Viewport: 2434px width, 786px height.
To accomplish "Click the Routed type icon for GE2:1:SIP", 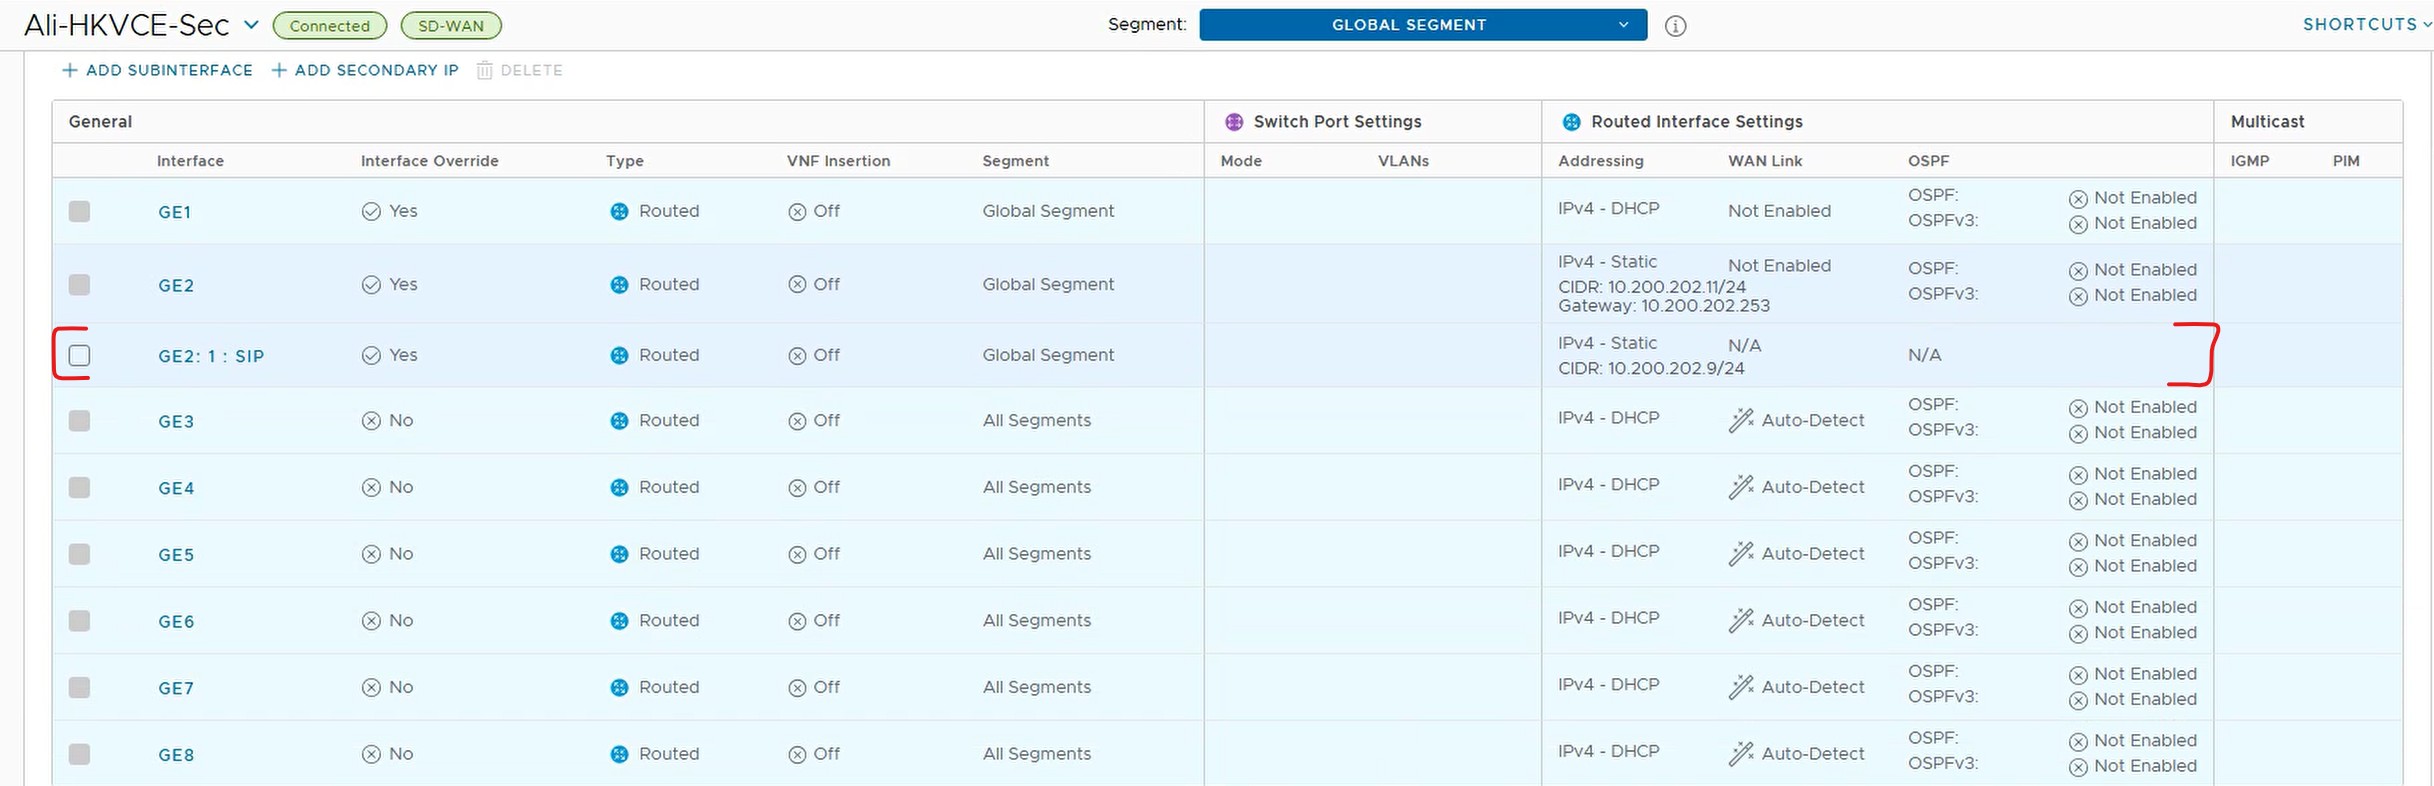I will coord(619,355).
